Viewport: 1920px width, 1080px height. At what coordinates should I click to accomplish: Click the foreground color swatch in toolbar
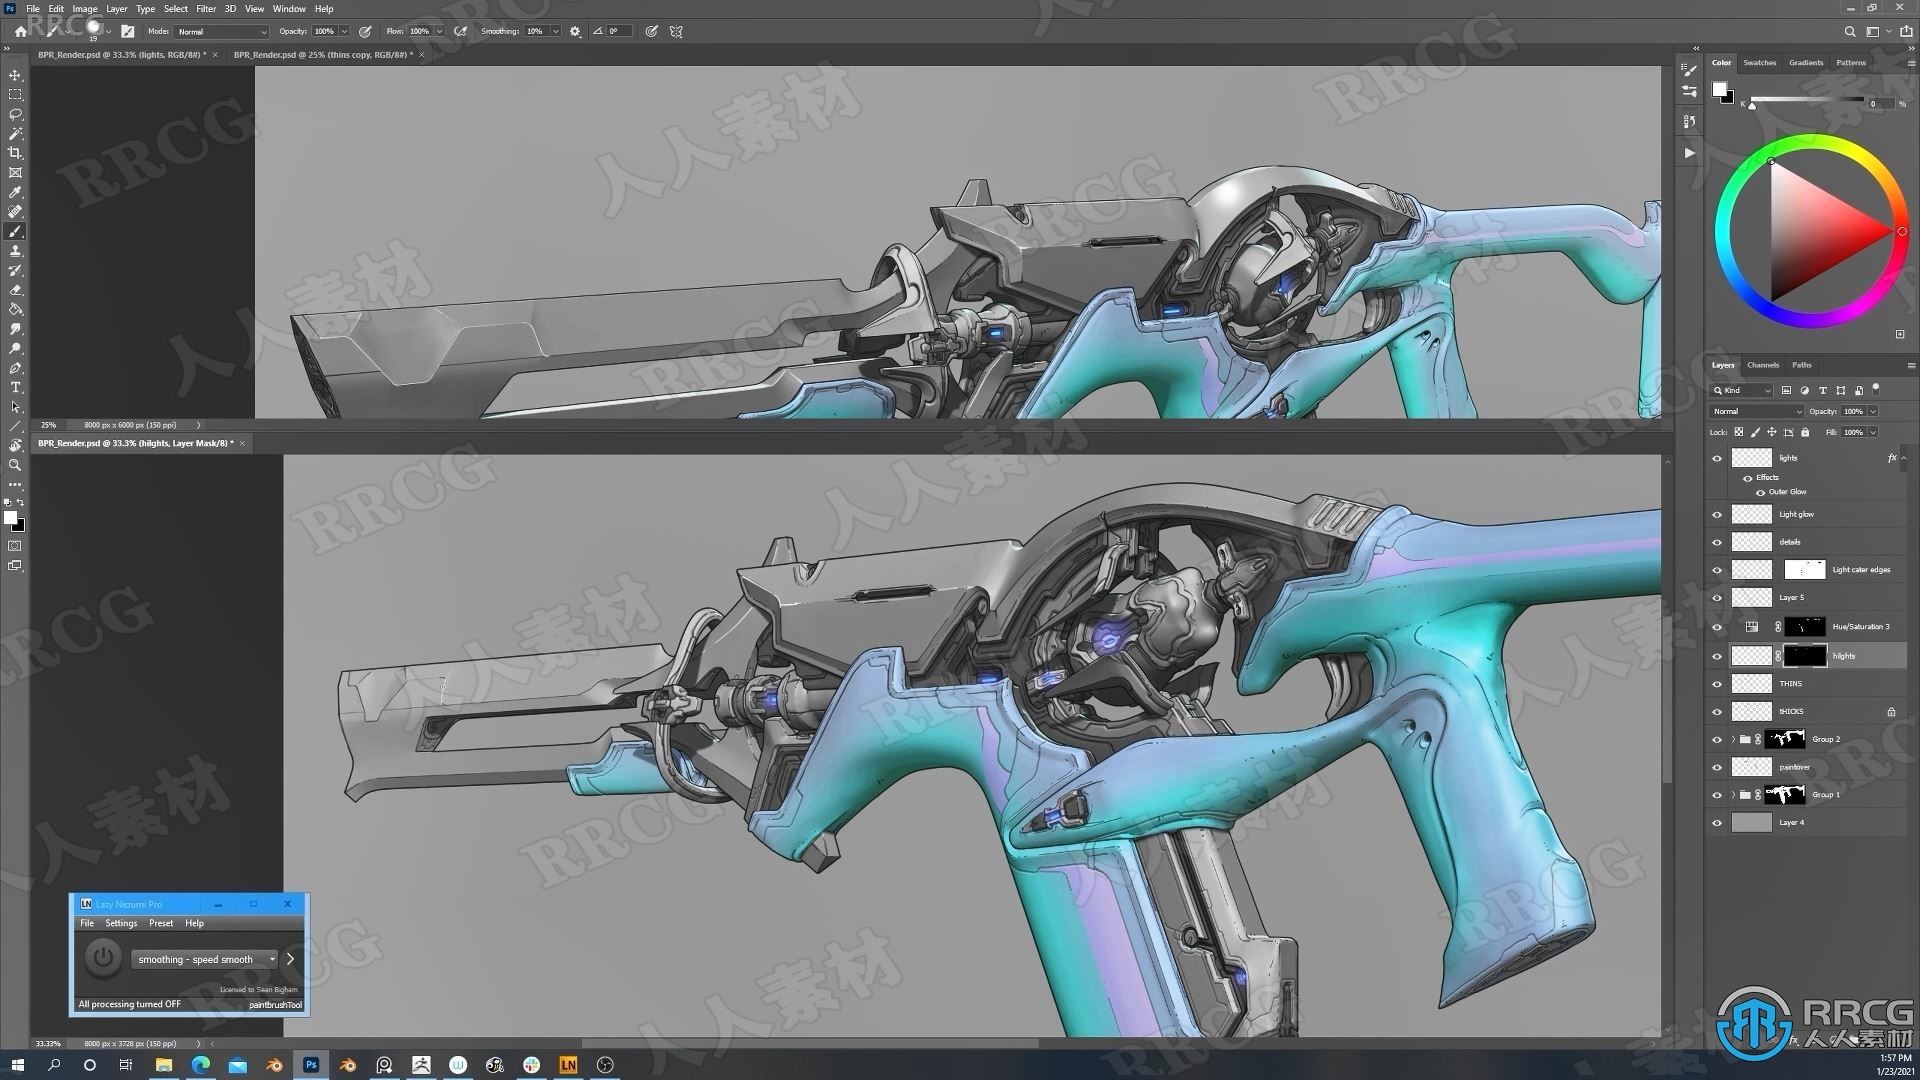pos(10,517)
